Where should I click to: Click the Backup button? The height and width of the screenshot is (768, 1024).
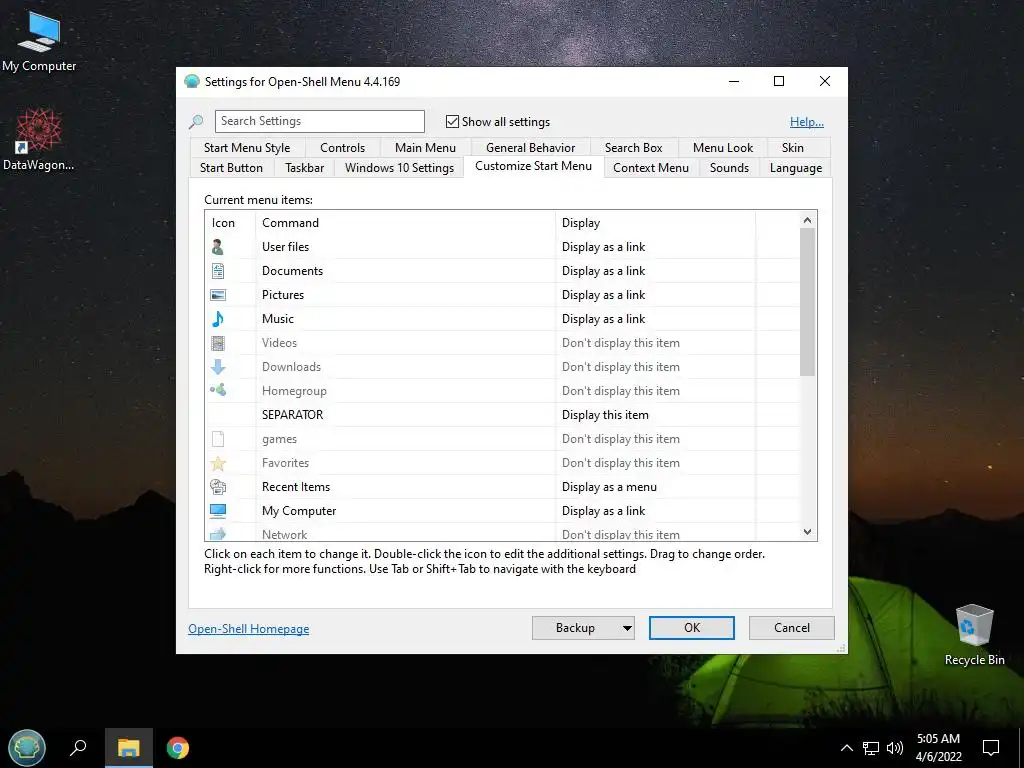coord(575,628)
